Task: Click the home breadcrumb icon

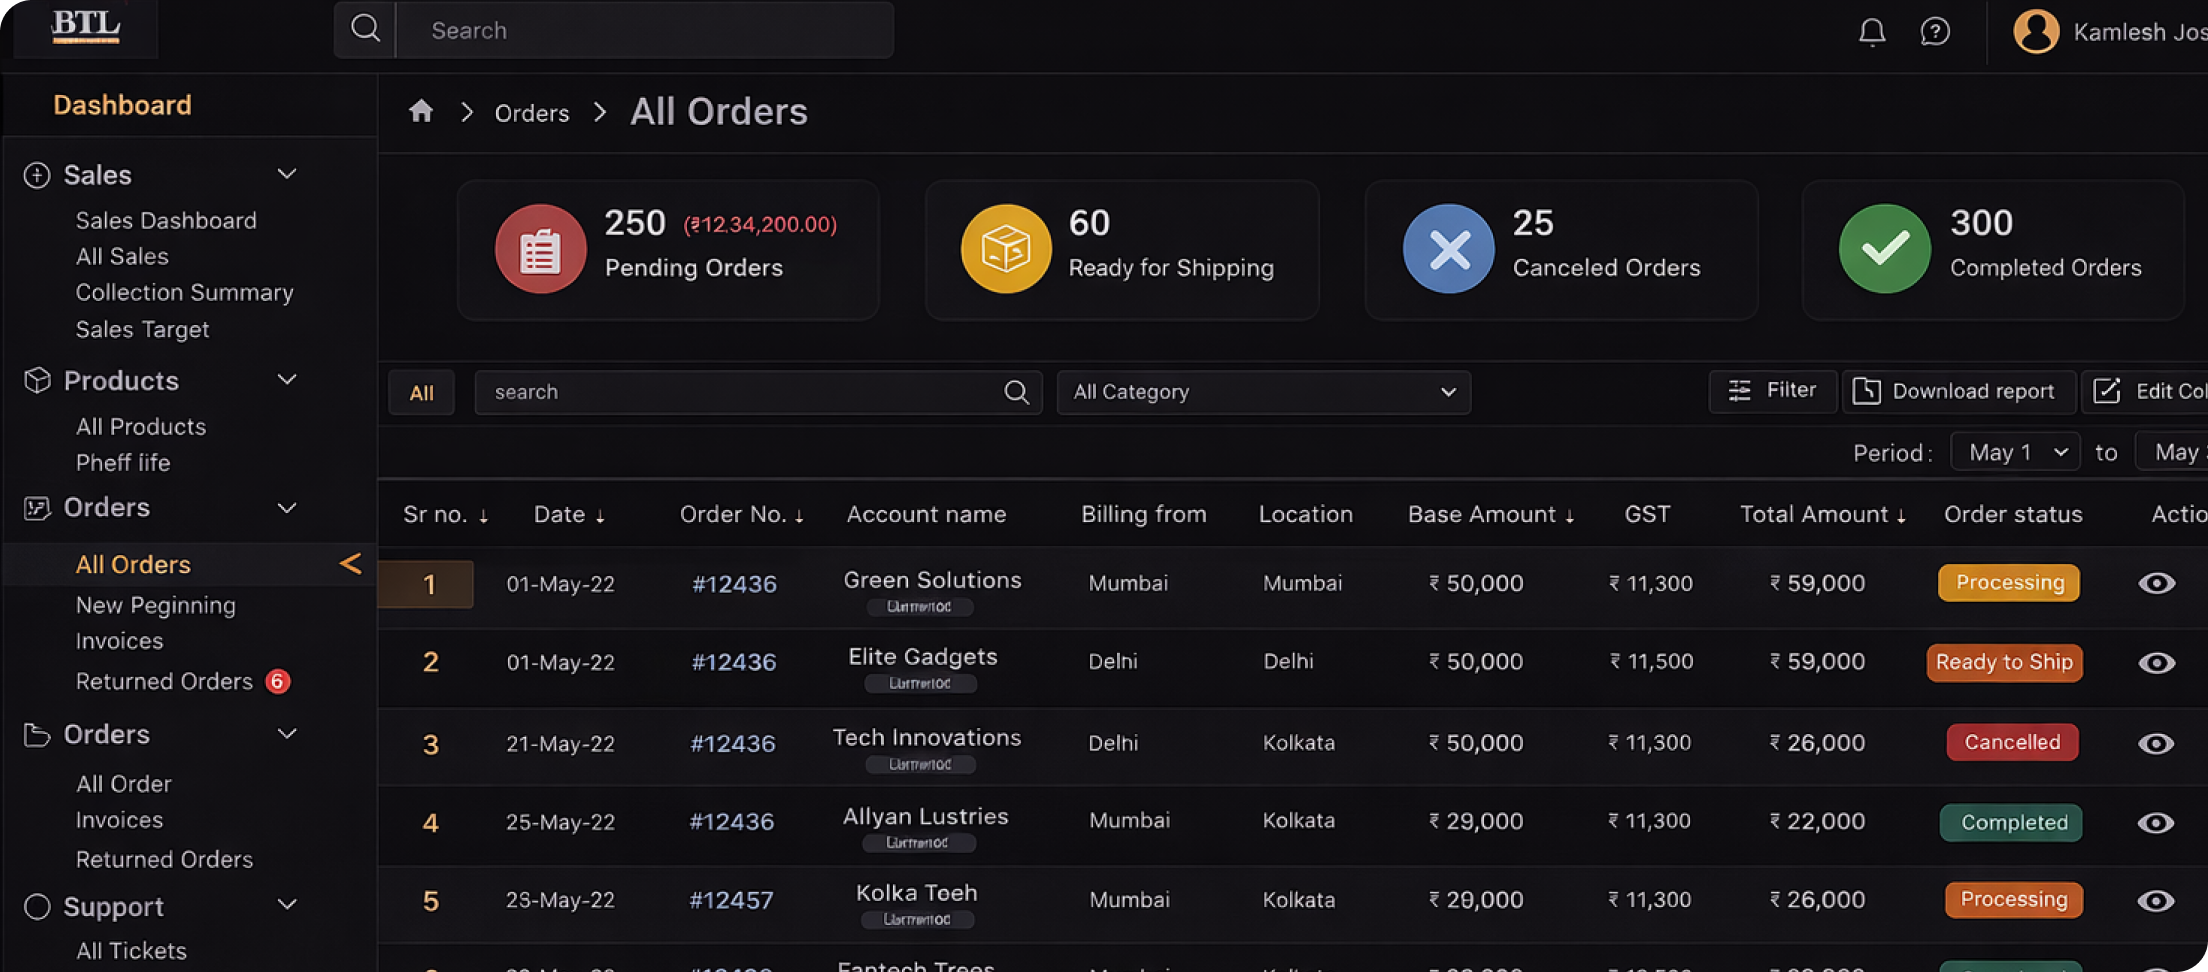Action: 421,111
